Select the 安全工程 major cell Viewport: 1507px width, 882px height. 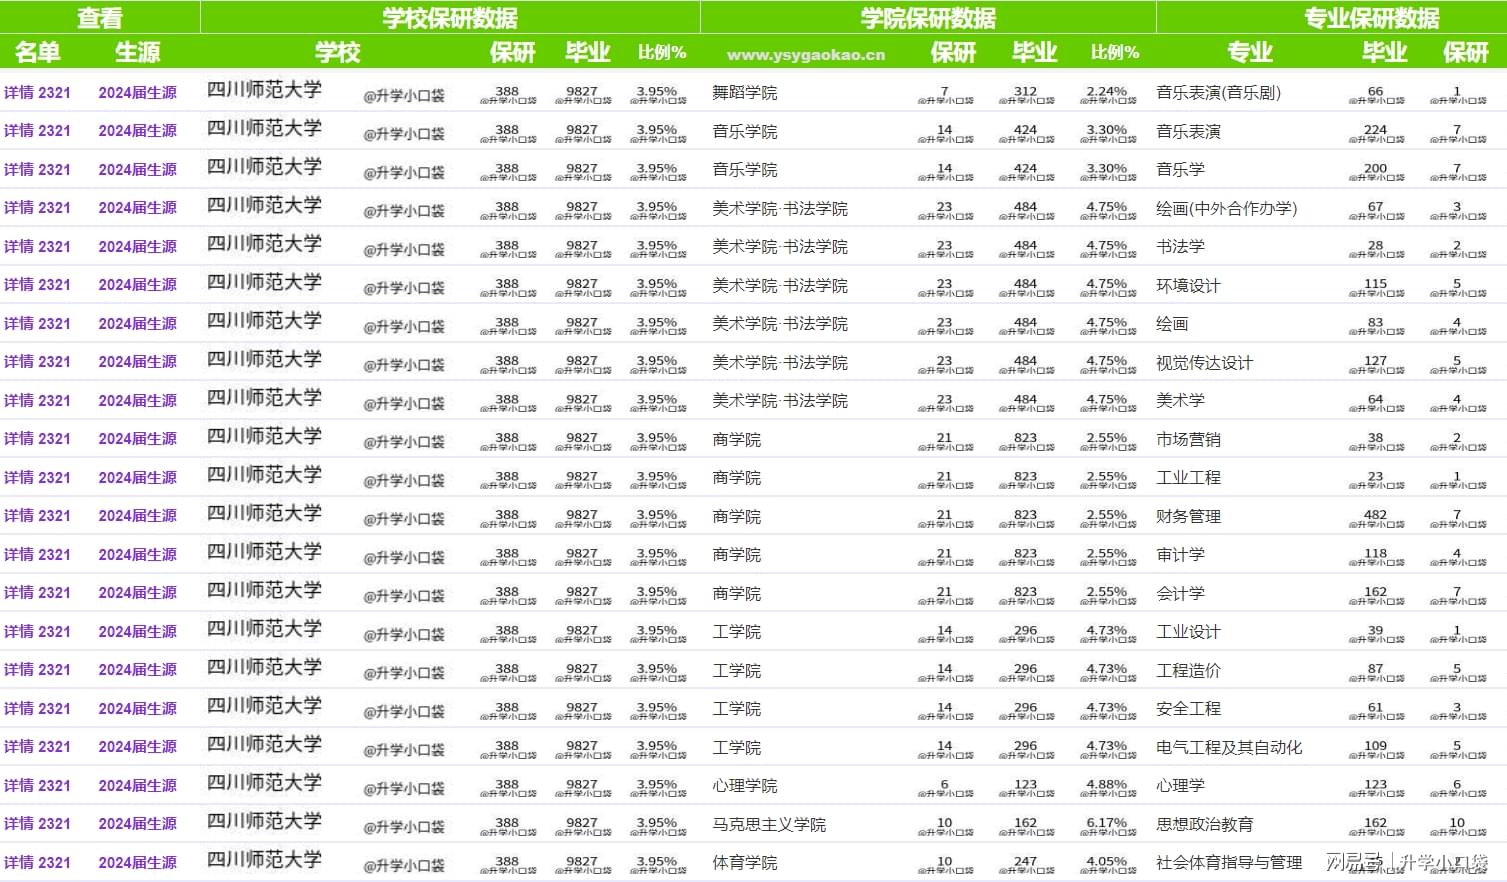coord(1188,709)
